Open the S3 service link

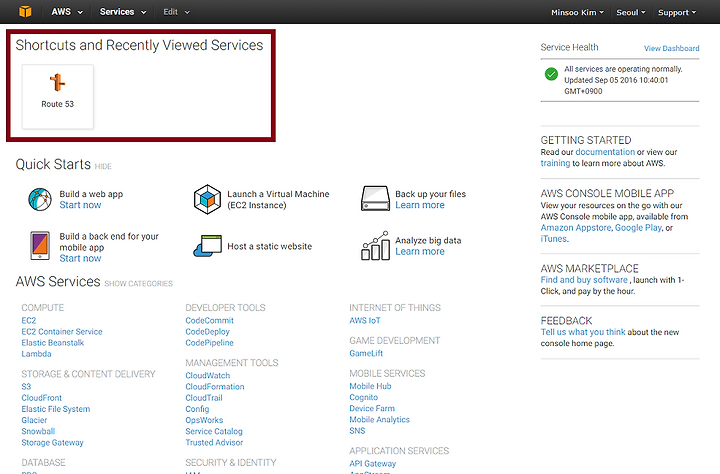point(26,386)
